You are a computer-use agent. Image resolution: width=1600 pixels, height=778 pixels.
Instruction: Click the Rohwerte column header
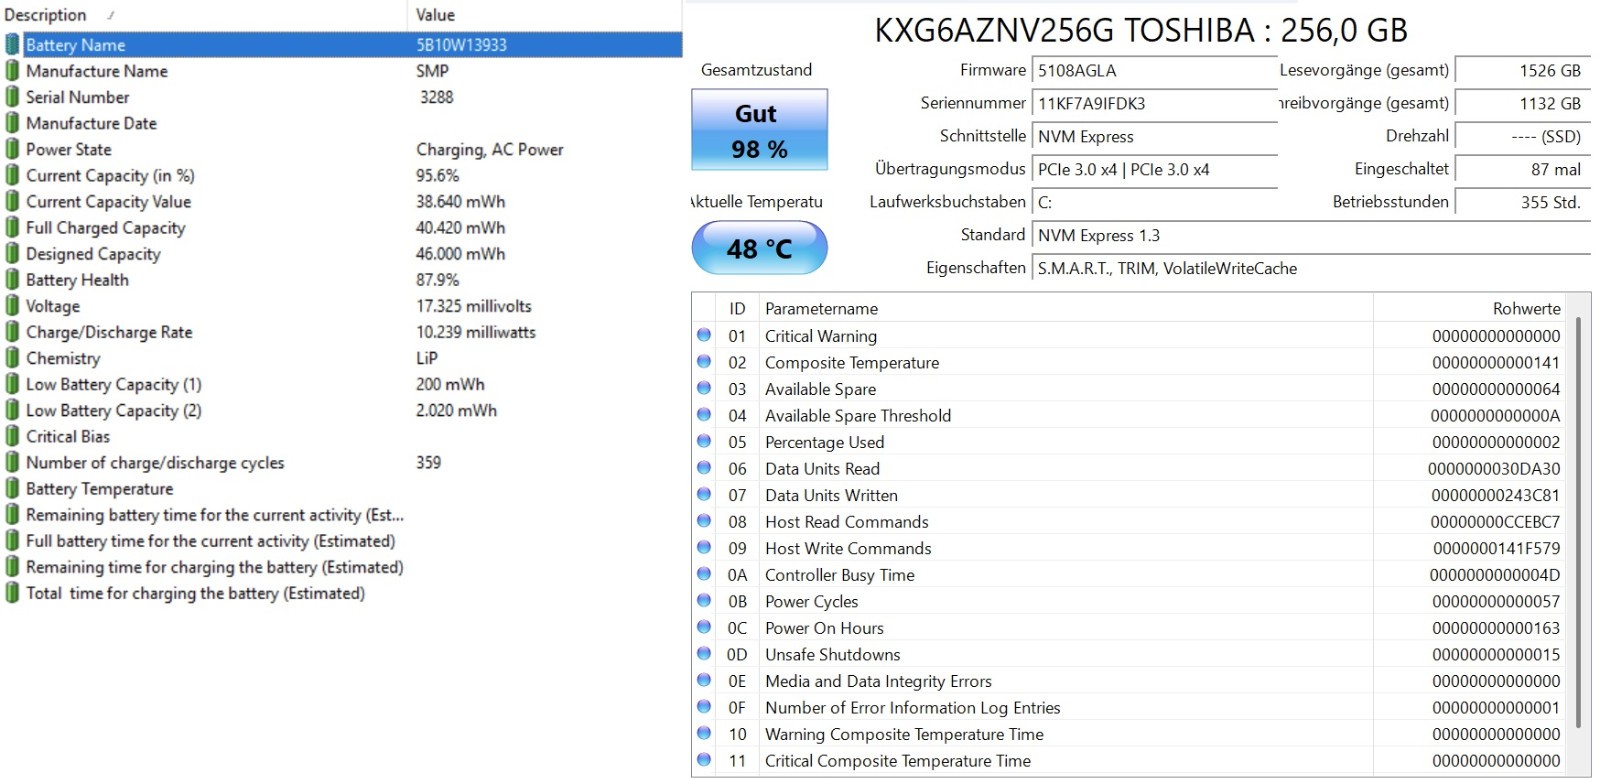pos(1468,308)
